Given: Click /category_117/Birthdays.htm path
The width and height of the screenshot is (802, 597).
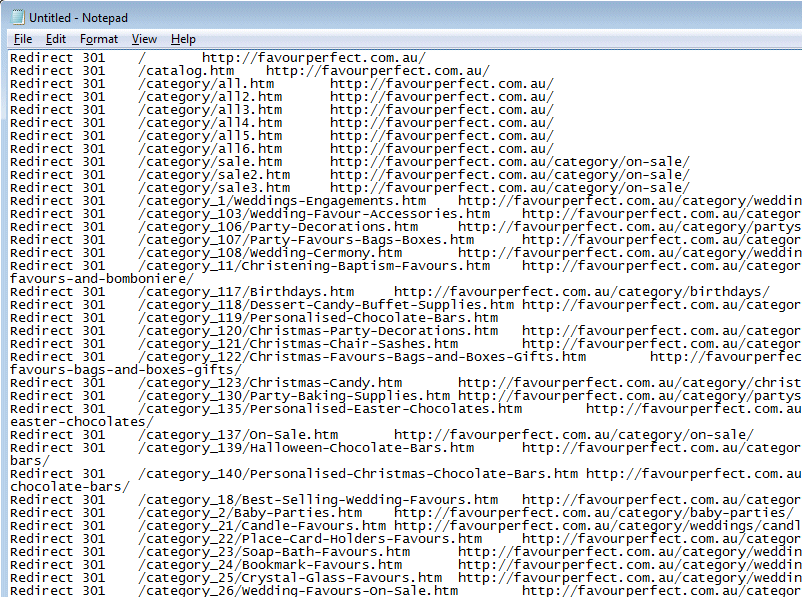Looking at the screenshot, I should [246, 292].
